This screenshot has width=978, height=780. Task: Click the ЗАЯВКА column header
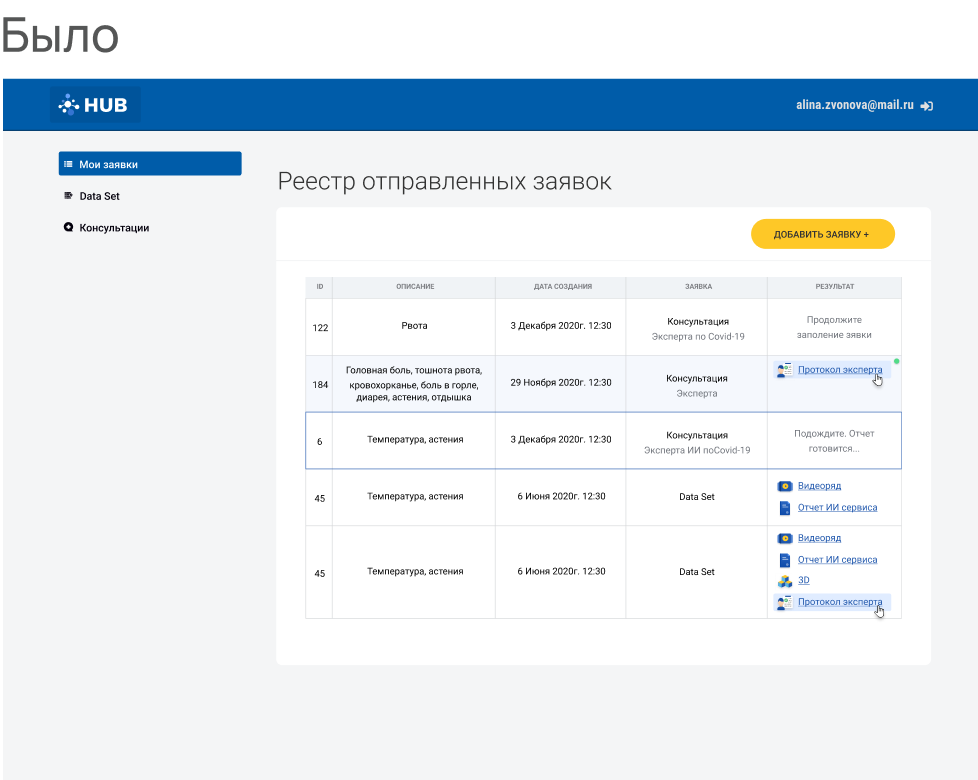coord(698,287)
